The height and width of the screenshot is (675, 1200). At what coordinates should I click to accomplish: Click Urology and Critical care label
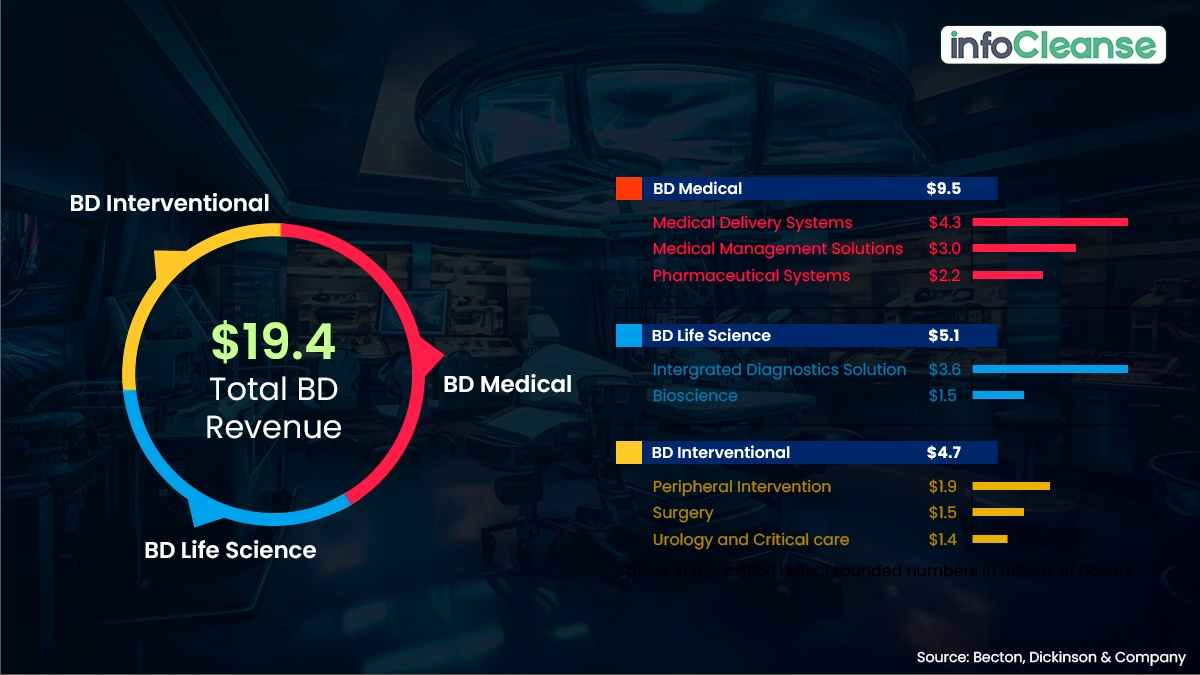click(x=750, y=540)
